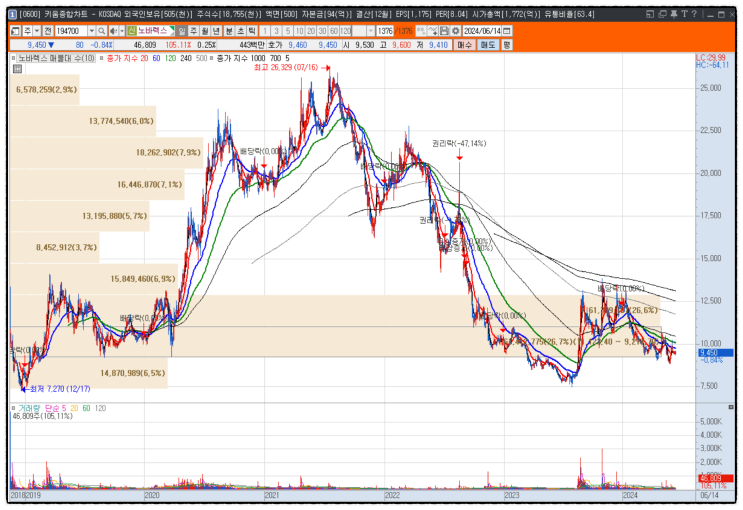743x510 pixels.
Task: Click the candlestick compare icon in toolbar
Action: [421, 31]
